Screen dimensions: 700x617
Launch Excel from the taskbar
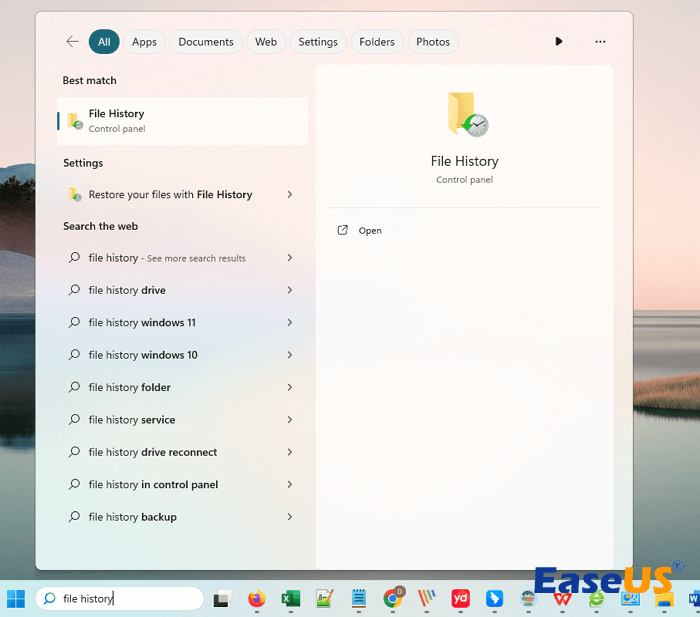(x=291, y=598)
